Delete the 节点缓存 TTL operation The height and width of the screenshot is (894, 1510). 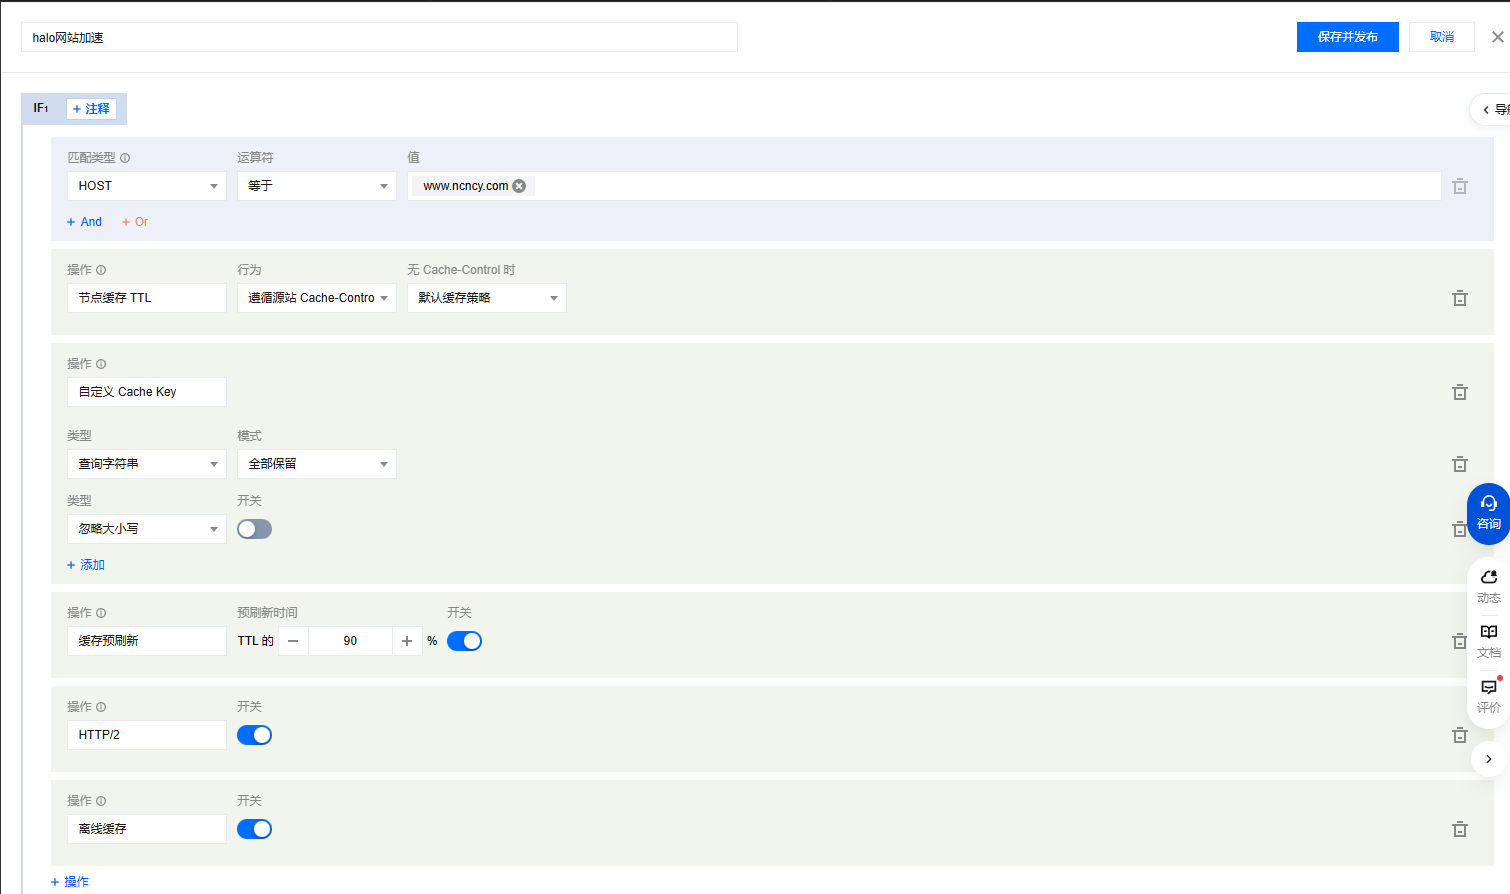pos(1459,298)
